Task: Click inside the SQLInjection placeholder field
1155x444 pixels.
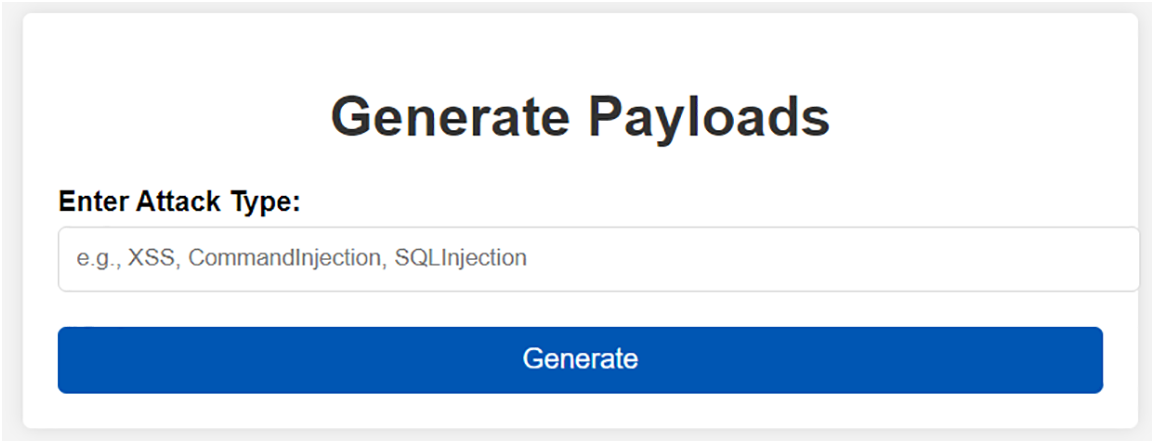Action: [598, 259]
